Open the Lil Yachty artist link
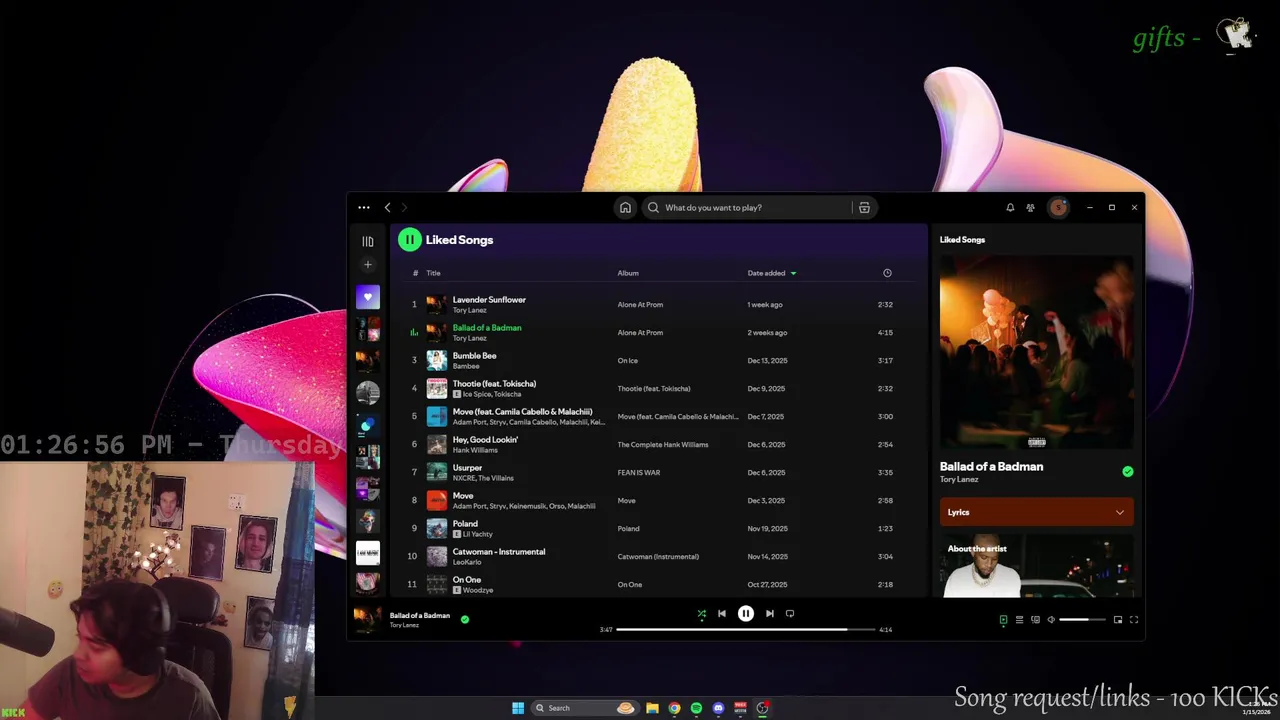This screenshot has width=1280, height=720. (478, 534)
